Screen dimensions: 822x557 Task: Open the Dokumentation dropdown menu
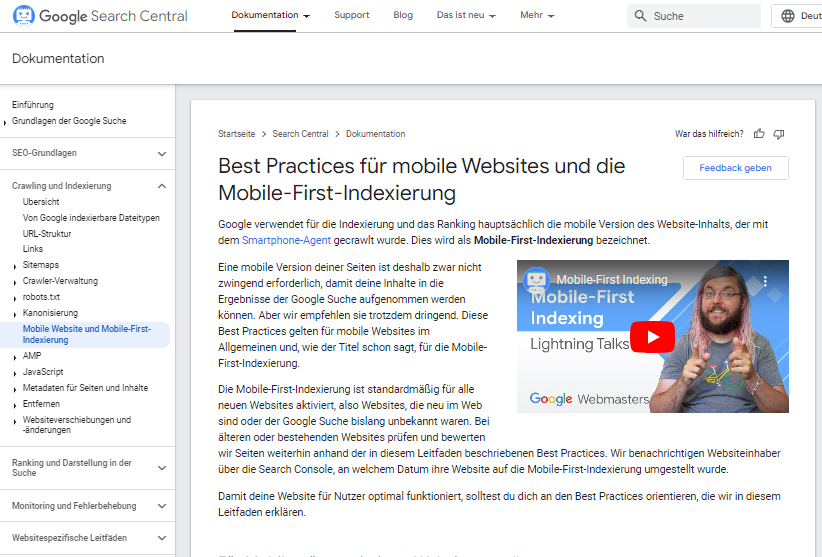[x=271, y=15]
